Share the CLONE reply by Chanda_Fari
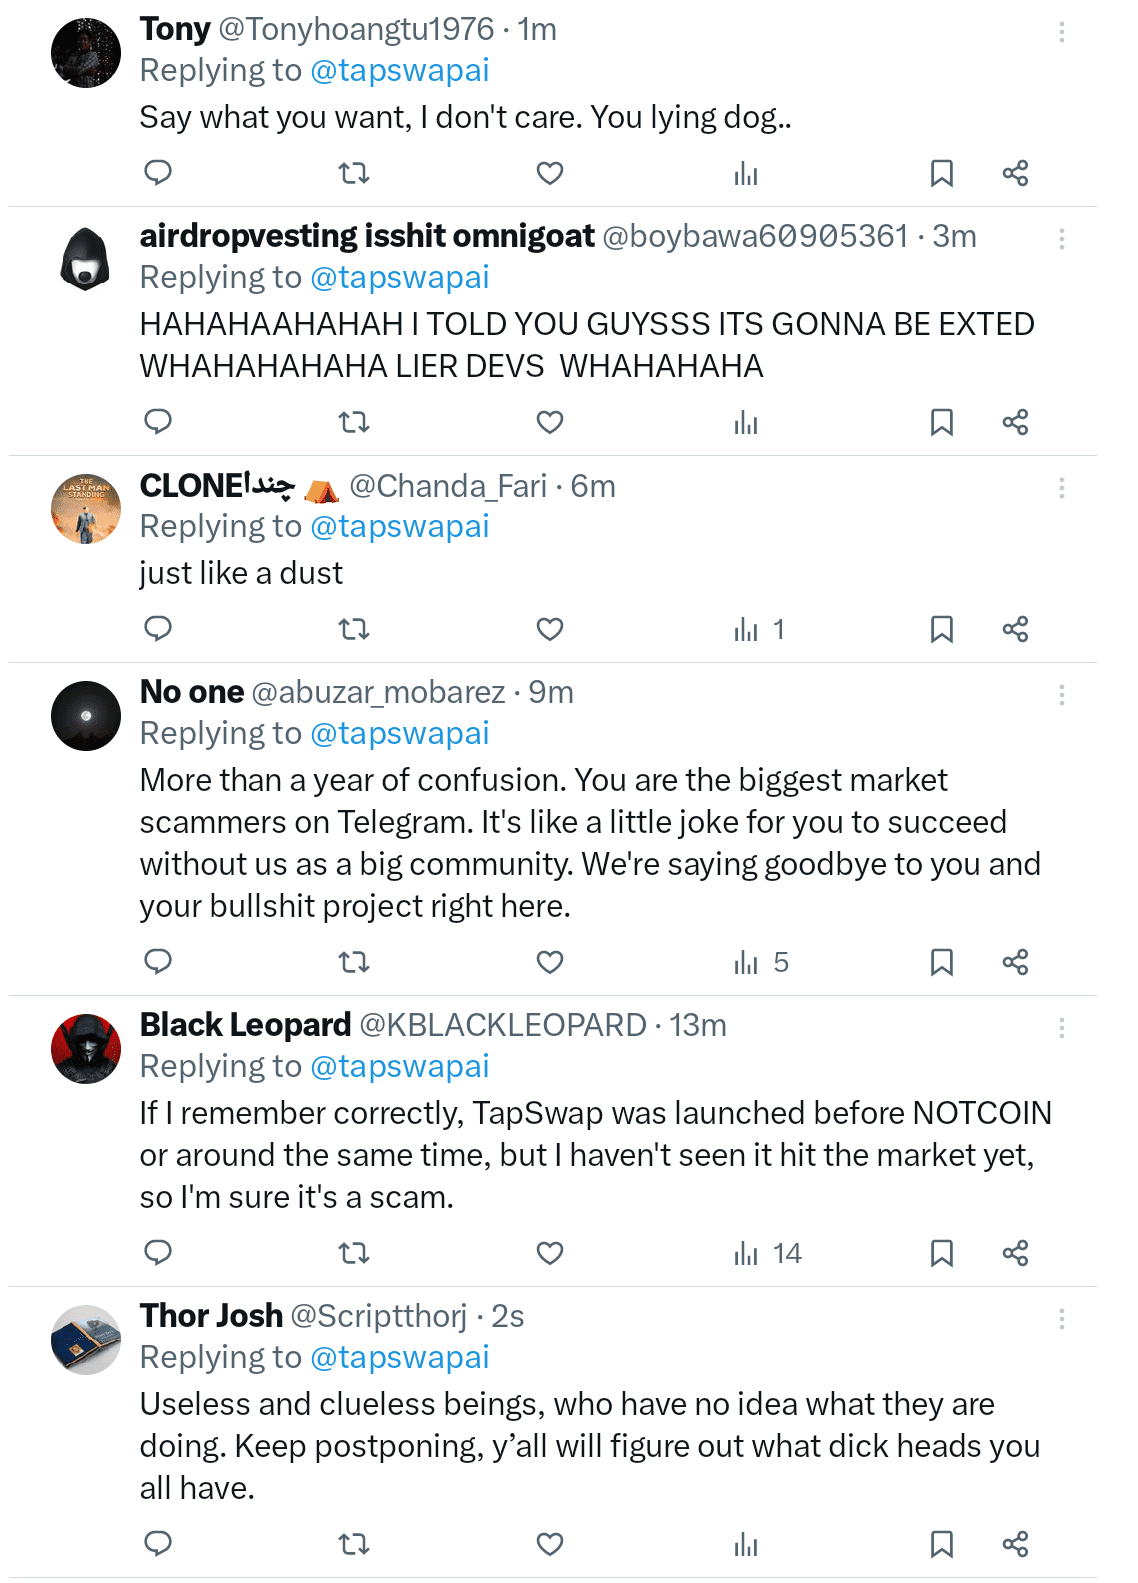The height and width of the screenshot is (1583, 1138). (x=1015, y=629)
